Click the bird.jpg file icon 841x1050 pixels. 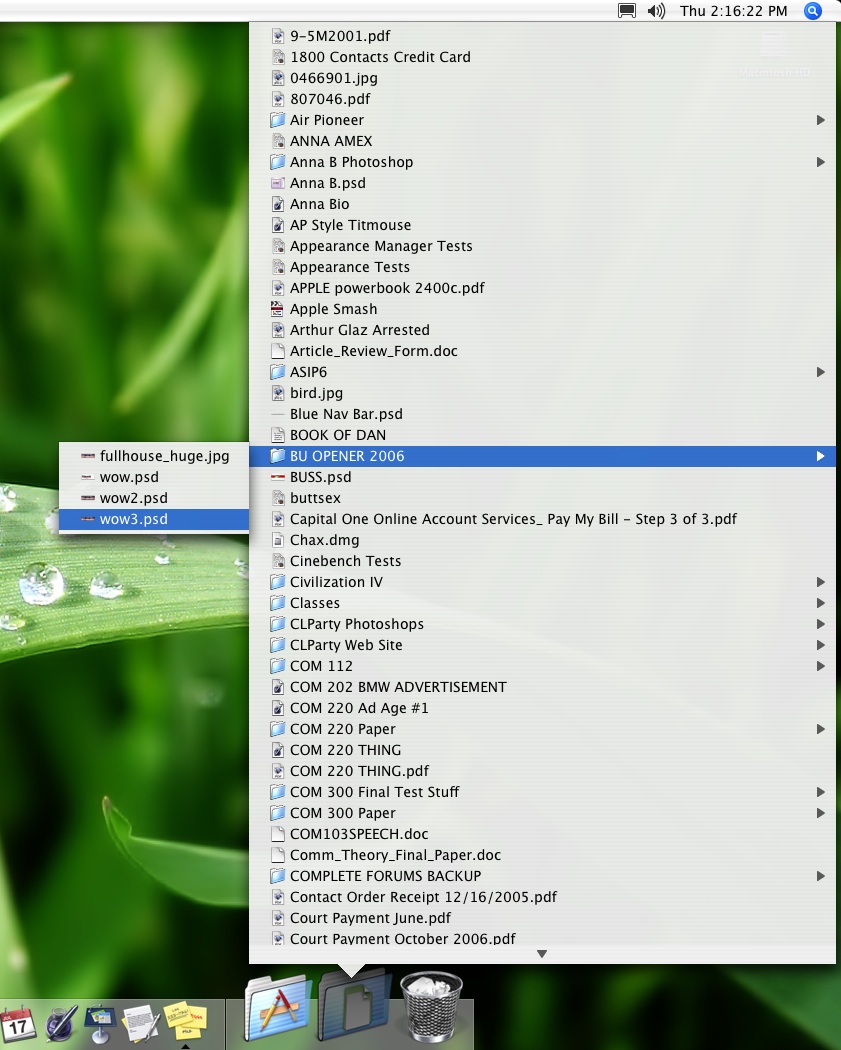pos(278,393)
